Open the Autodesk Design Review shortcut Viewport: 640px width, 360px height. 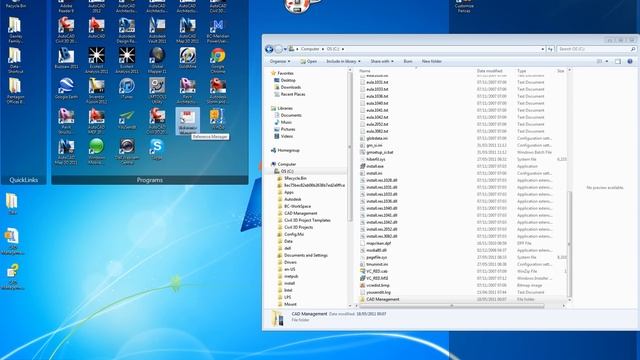[127, 31]
